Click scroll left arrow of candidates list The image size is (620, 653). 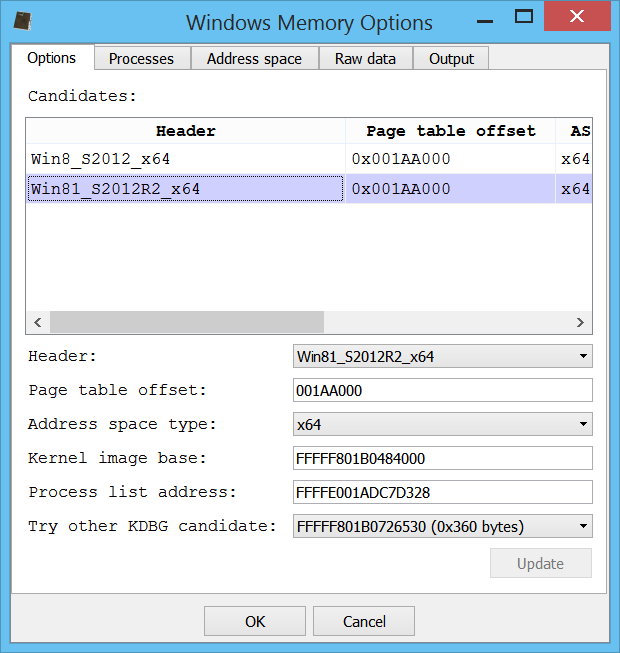(x=38, y=322)
